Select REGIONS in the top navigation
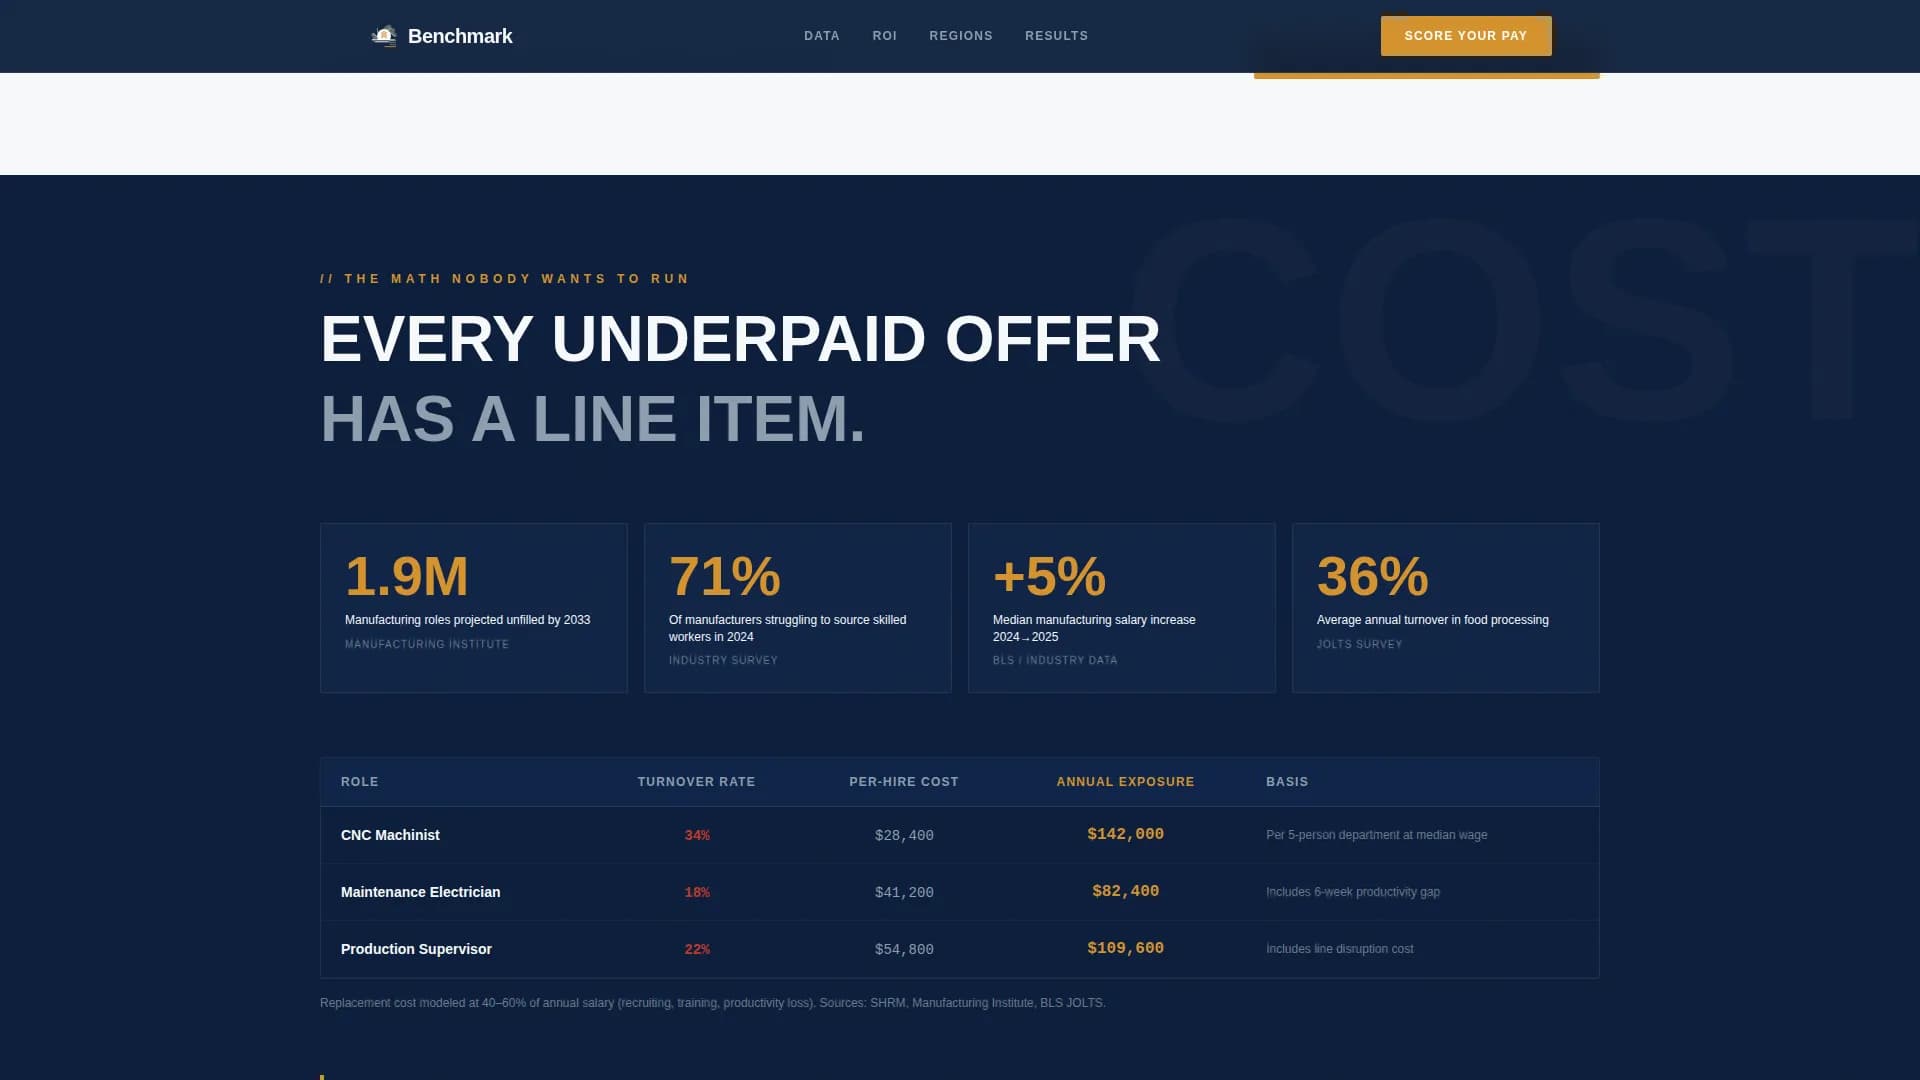Screen dimensions: 1920x1080 coord(961,36)
